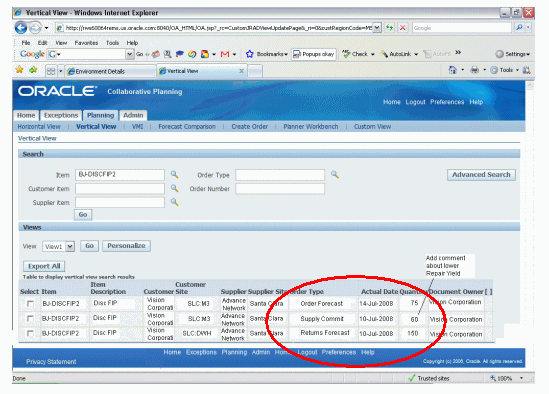The image size is (549, 394).
Task: Click the Preferences link in header
Action: point(447,102)
